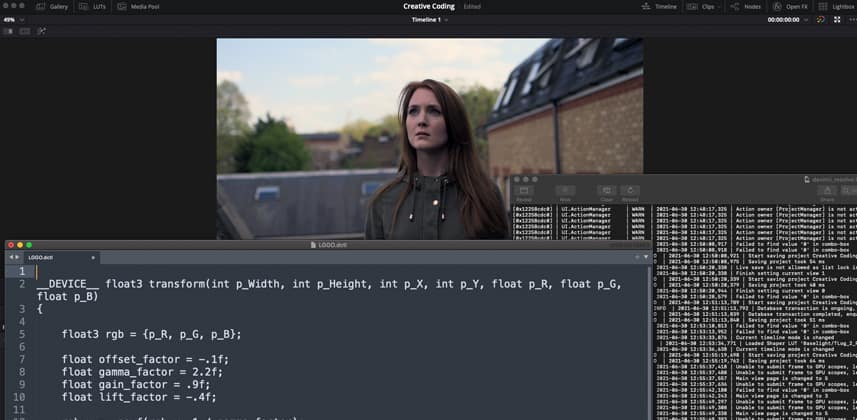Open the editor tab list dropdown arrow
Screen dimensions: 857x420
pyautogui.click(x=645, y=257)
